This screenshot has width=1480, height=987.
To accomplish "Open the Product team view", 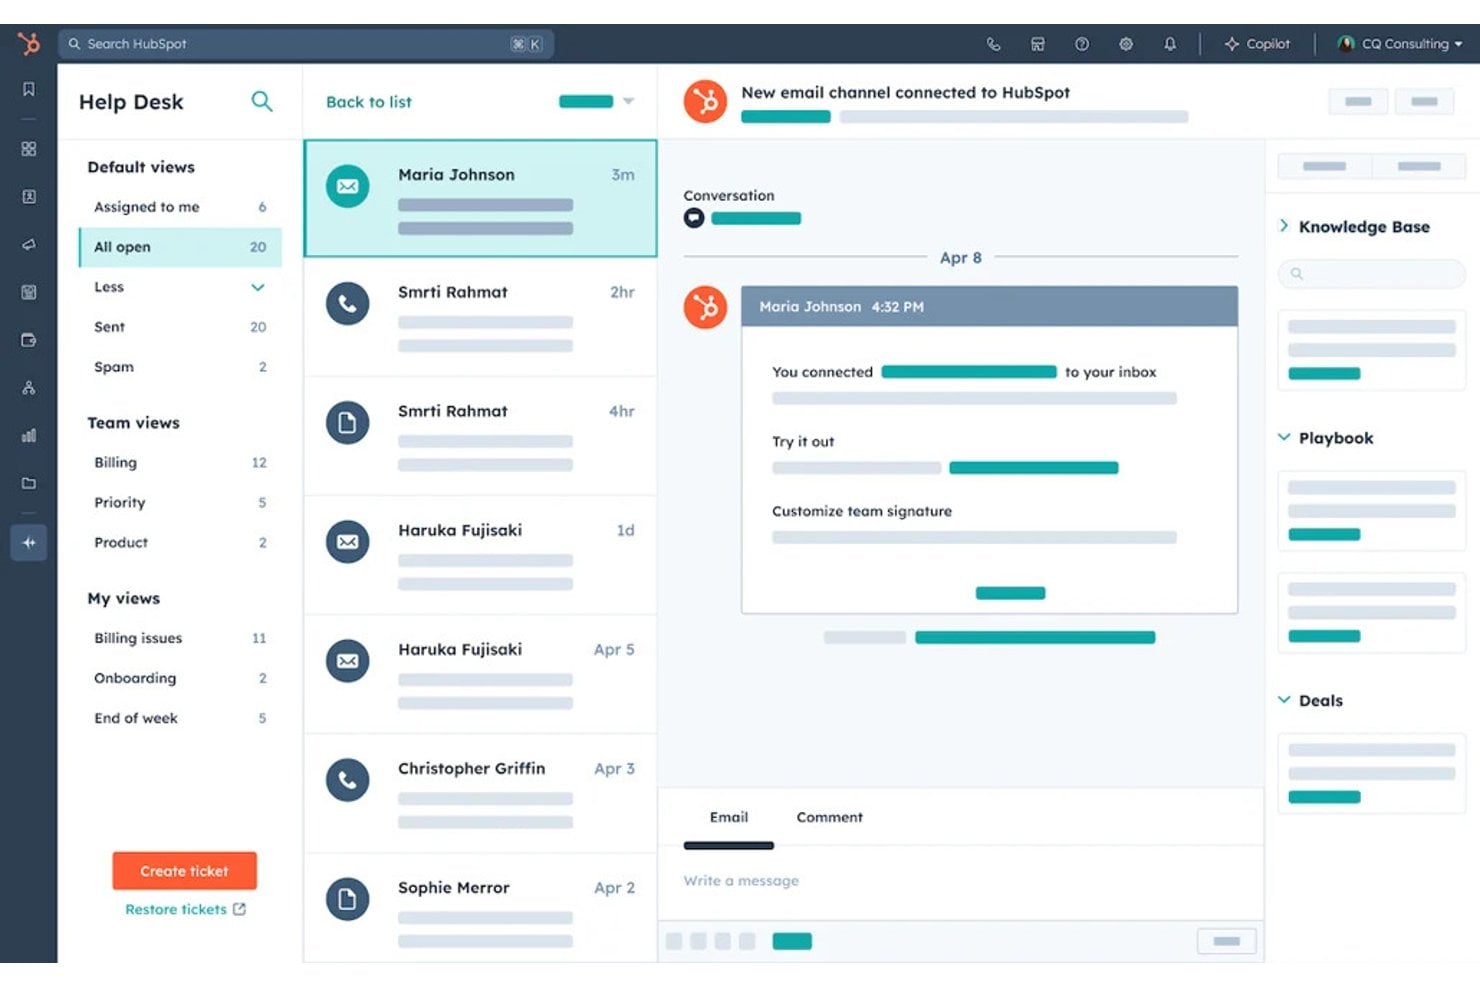I will click(180, 543).
